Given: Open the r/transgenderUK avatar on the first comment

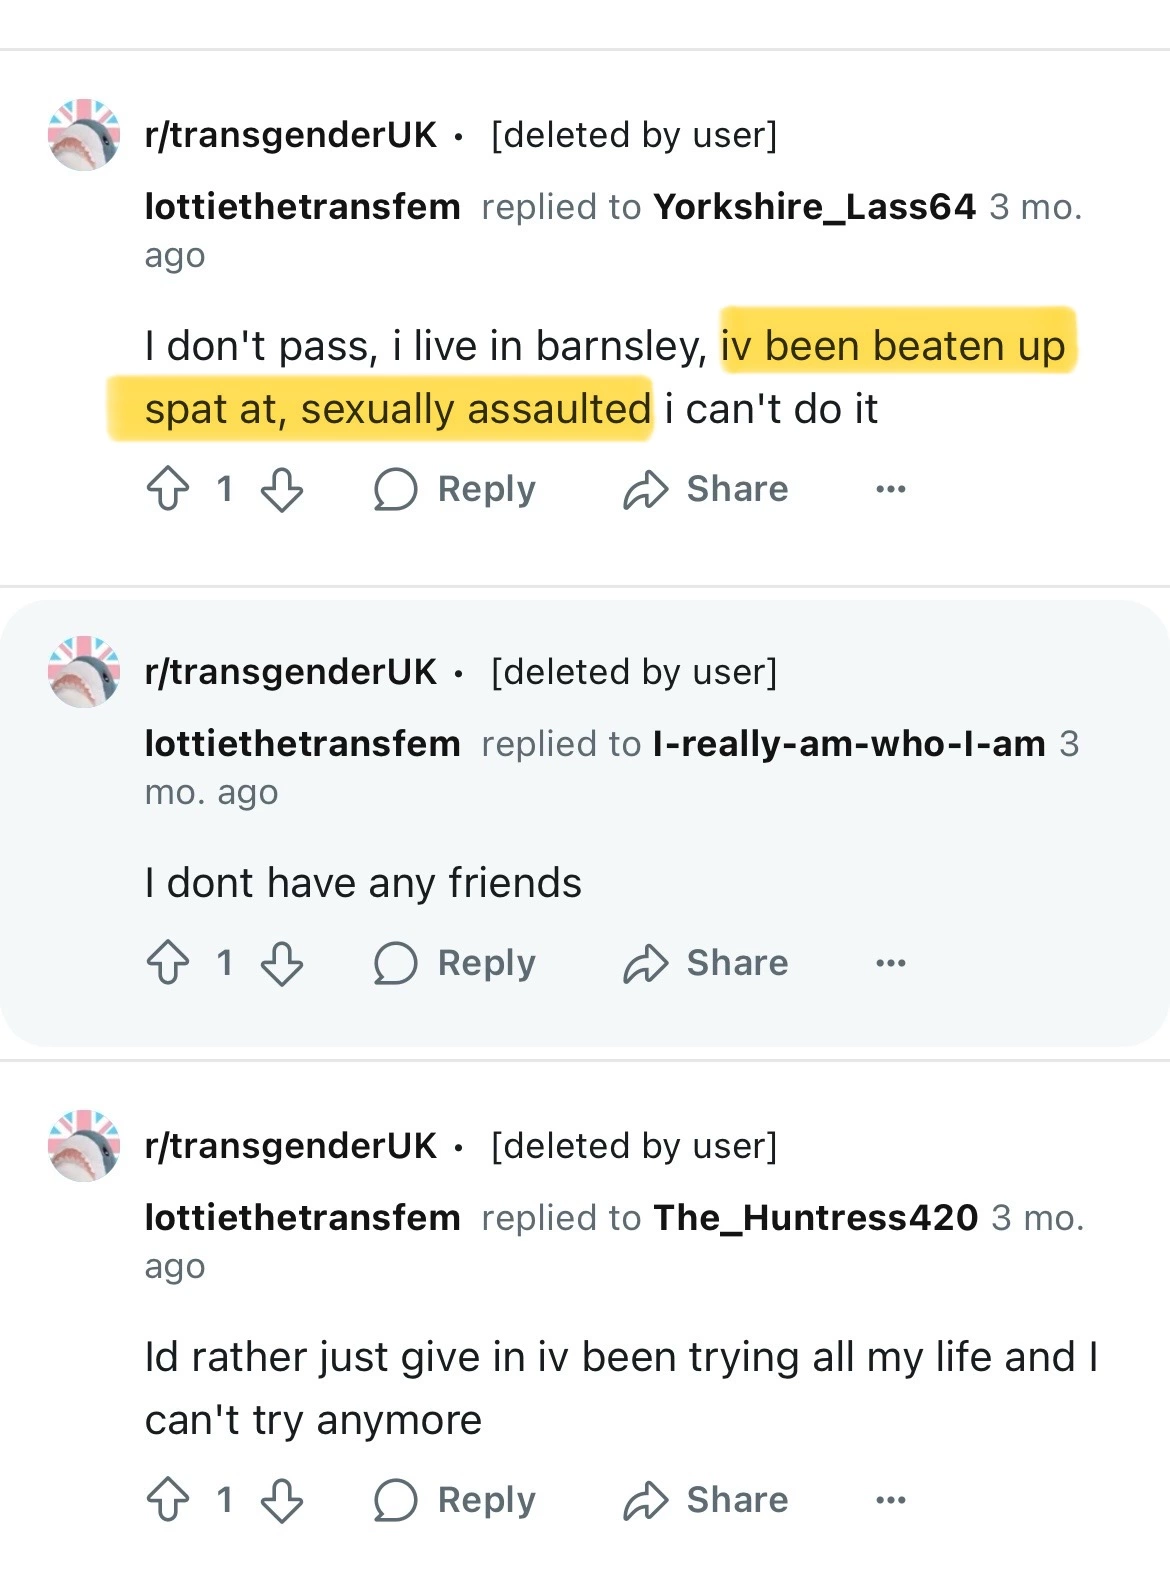Looking at the screenshot, I should click(84, 135).
